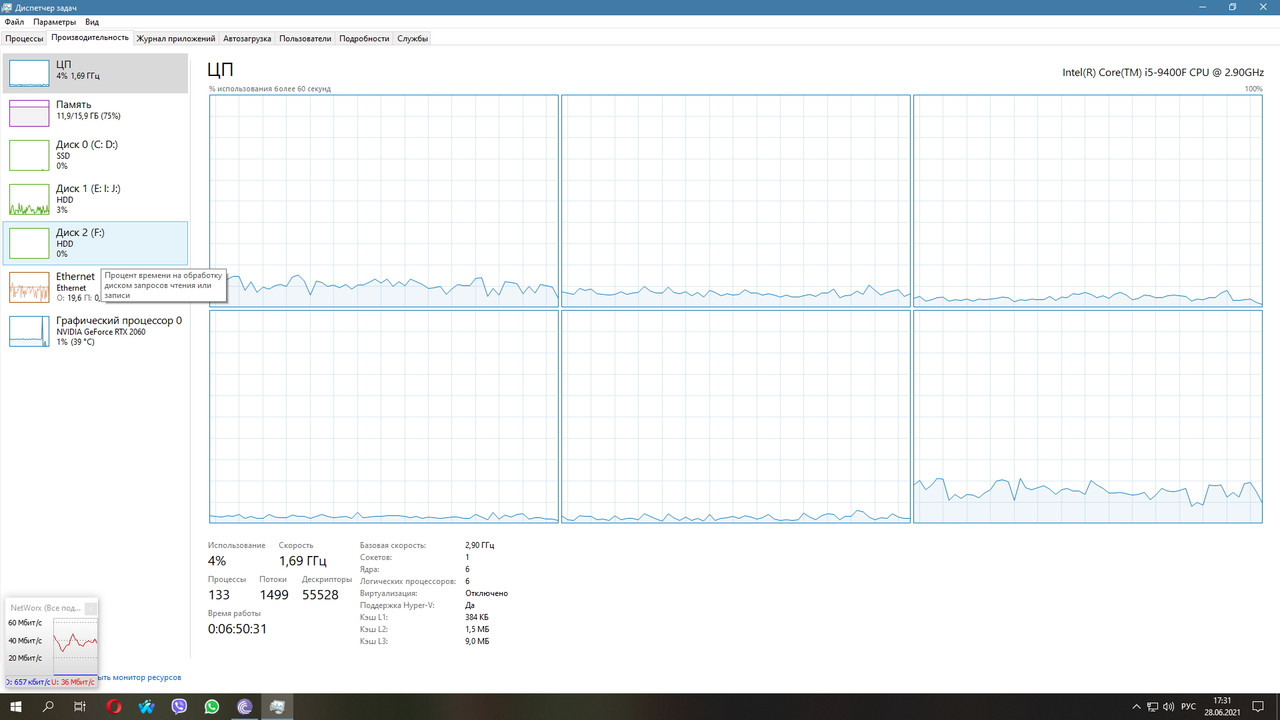The height and width of the screenshot is (720, 1280).
Task: Open the network tray icon
Action: (x=1152, y=707)
